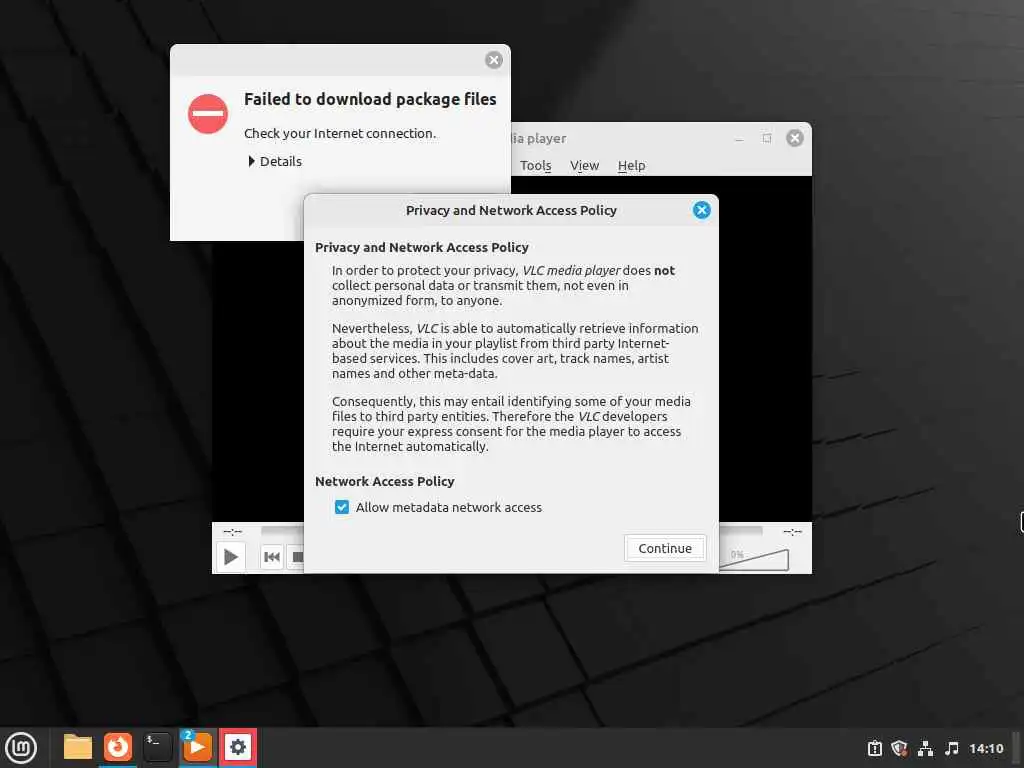Switch to VLC via its taskbar icon

197,747
